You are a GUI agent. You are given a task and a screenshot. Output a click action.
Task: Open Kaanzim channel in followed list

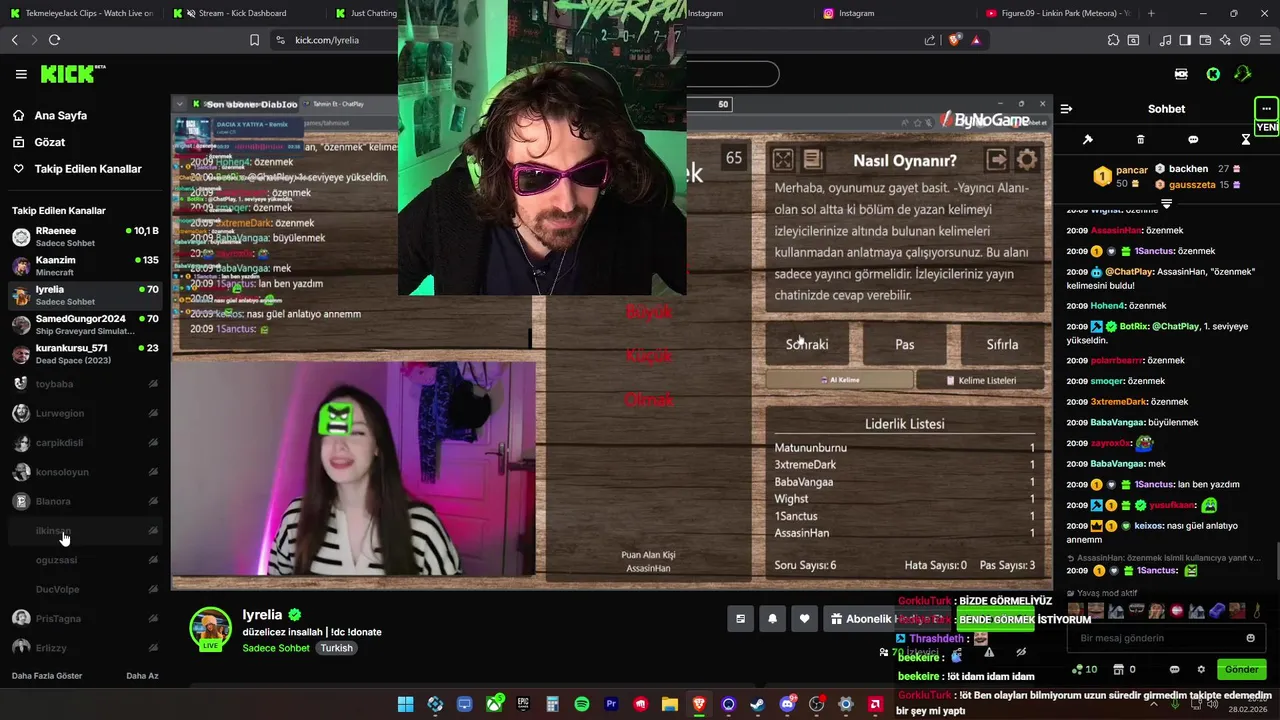point(85,265)
